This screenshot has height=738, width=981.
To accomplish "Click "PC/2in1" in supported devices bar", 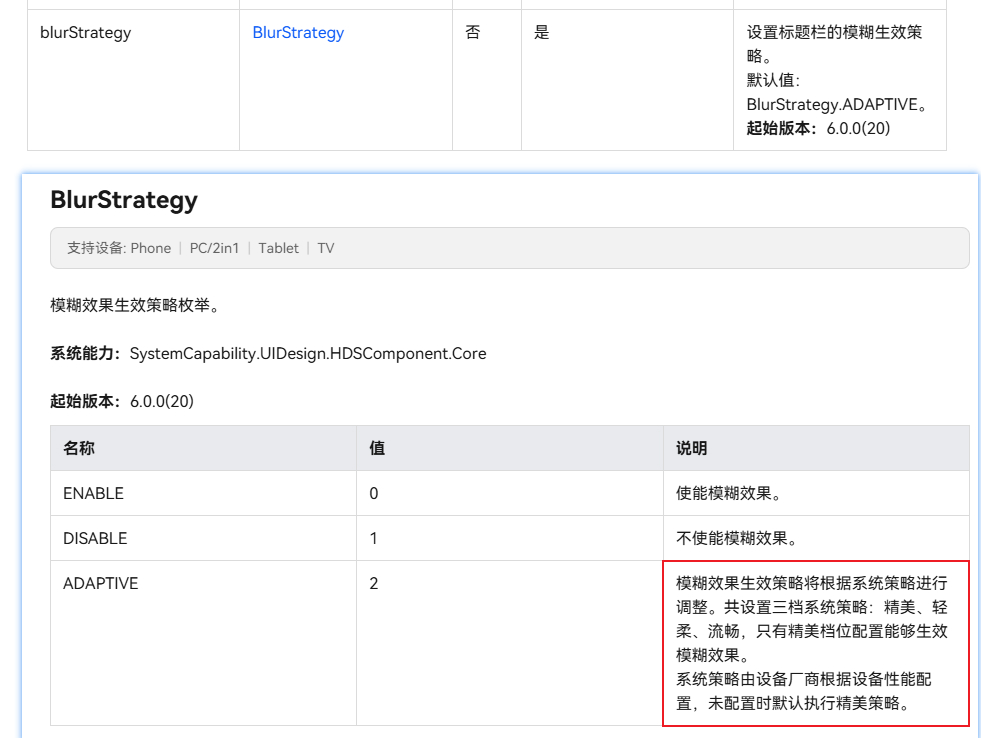I will point(214,248).
